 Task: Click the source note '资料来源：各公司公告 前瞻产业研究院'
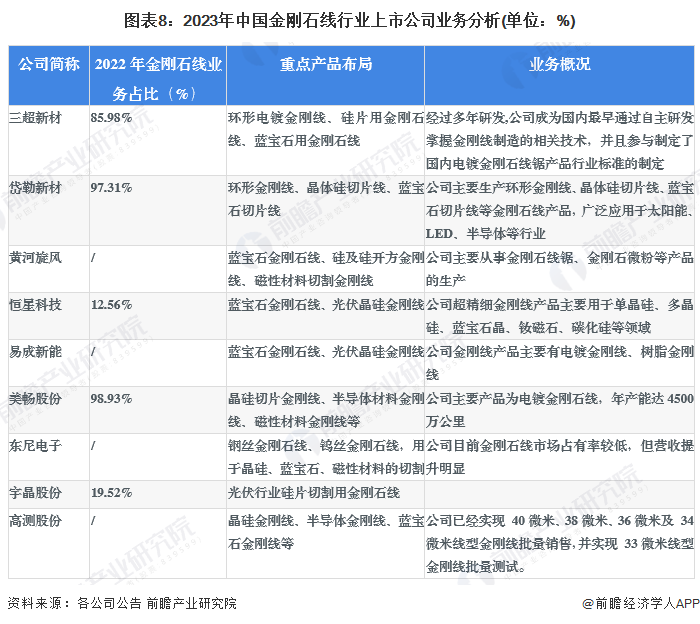pyautogui.click(x=122, y=603)
